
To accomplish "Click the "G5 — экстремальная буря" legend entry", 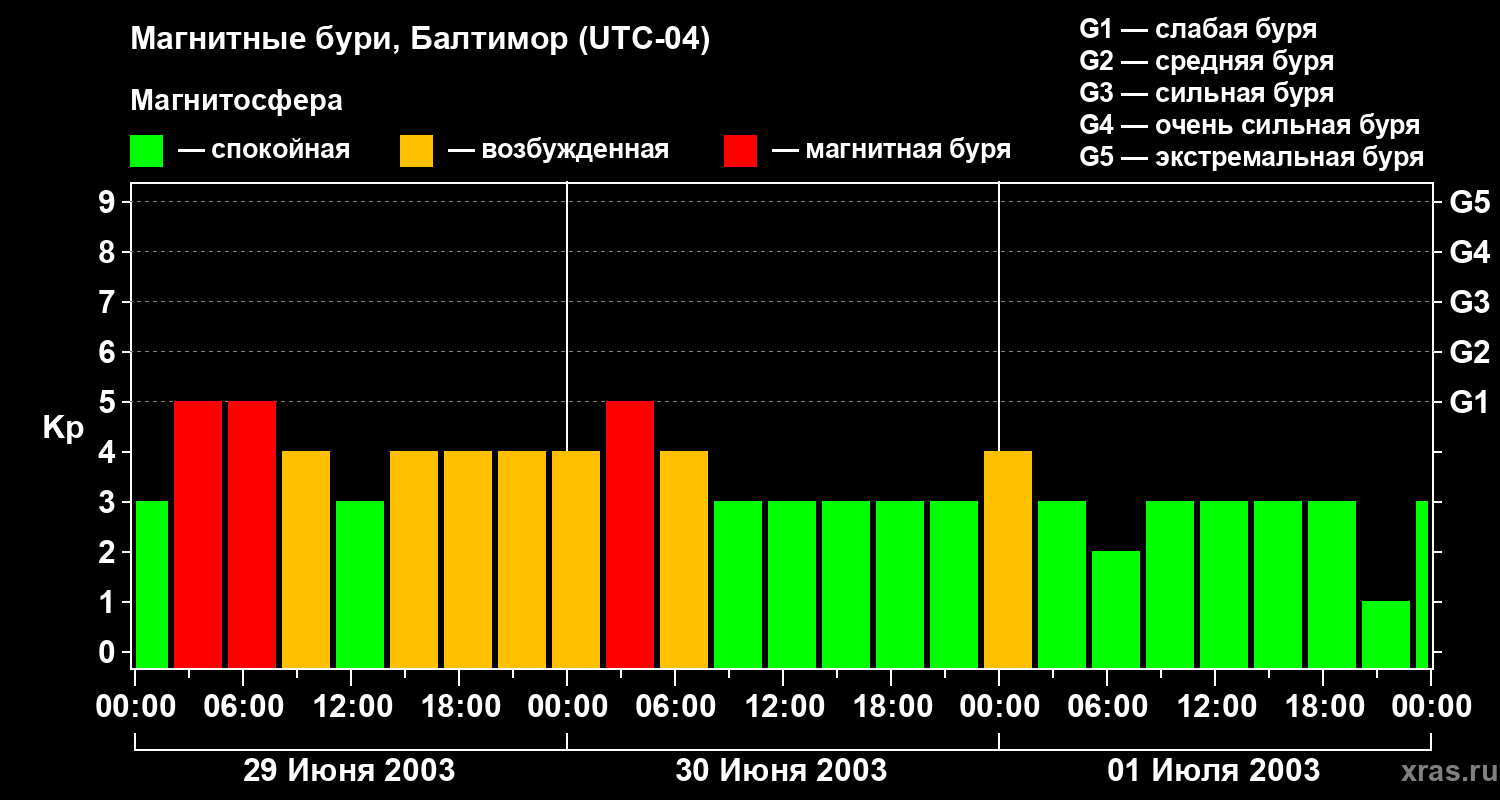I will point(1251,157).
